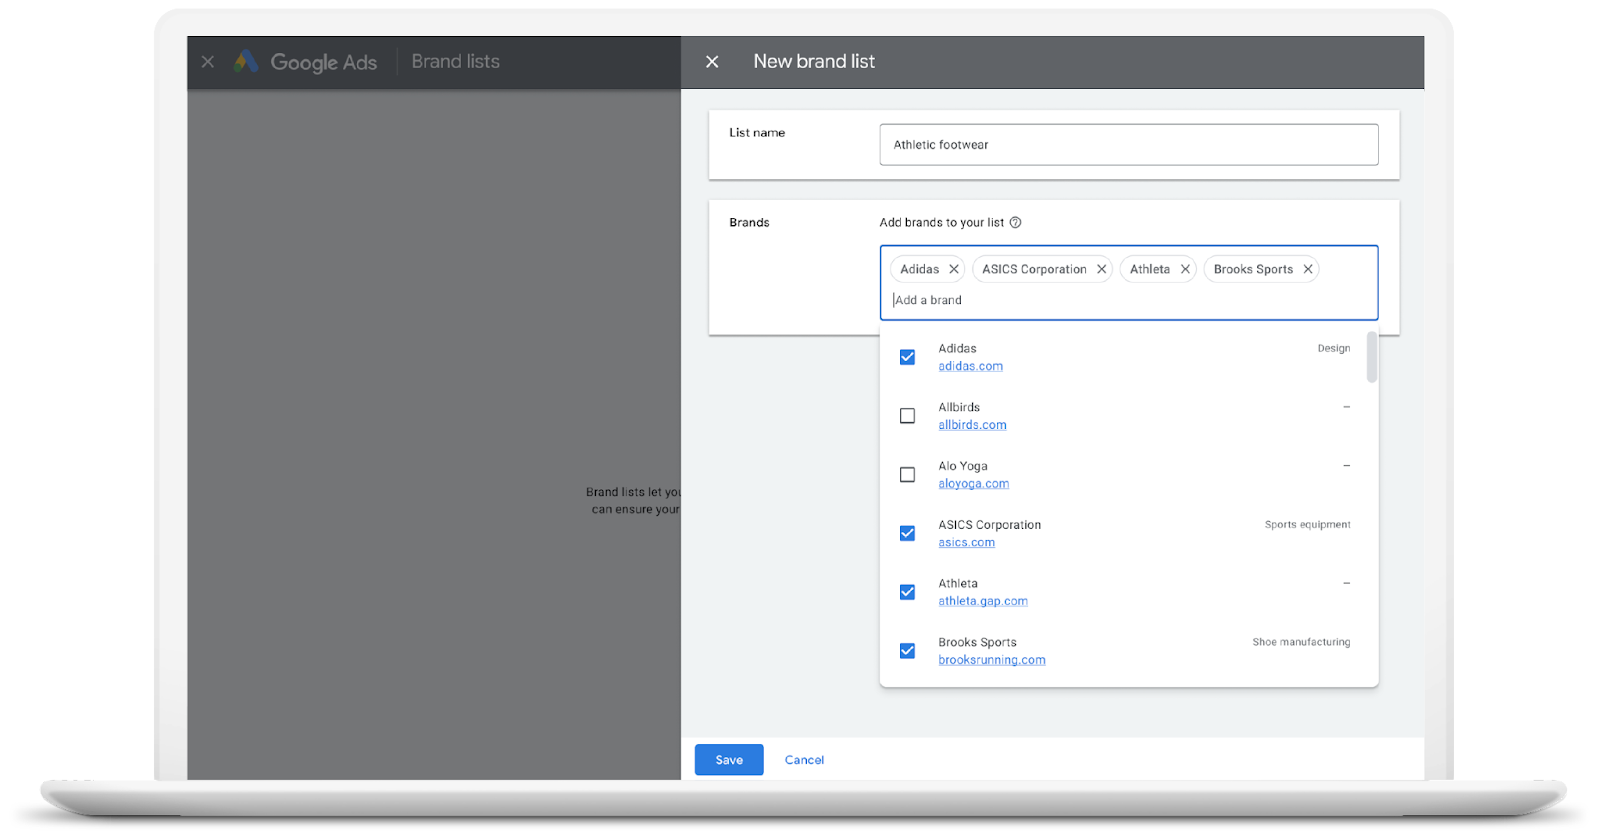This screenshot has width=1600, height=833.
Task: Uncheck the Athleta checkbox
Action: (x=907, y=592)
